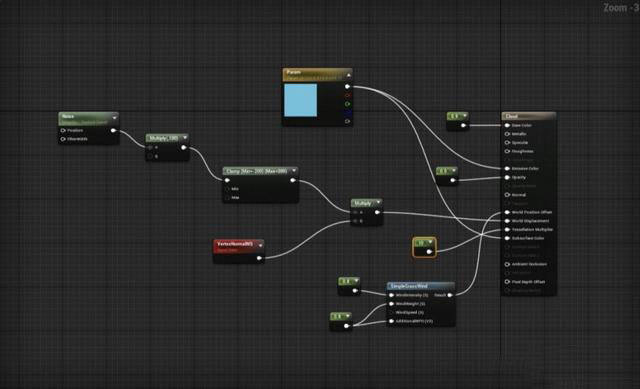Click SimpleGrassWind's WindWeight input pin
Image resolution: width=640 pixels, height=389 pixels.
click(x=391, y=304)
